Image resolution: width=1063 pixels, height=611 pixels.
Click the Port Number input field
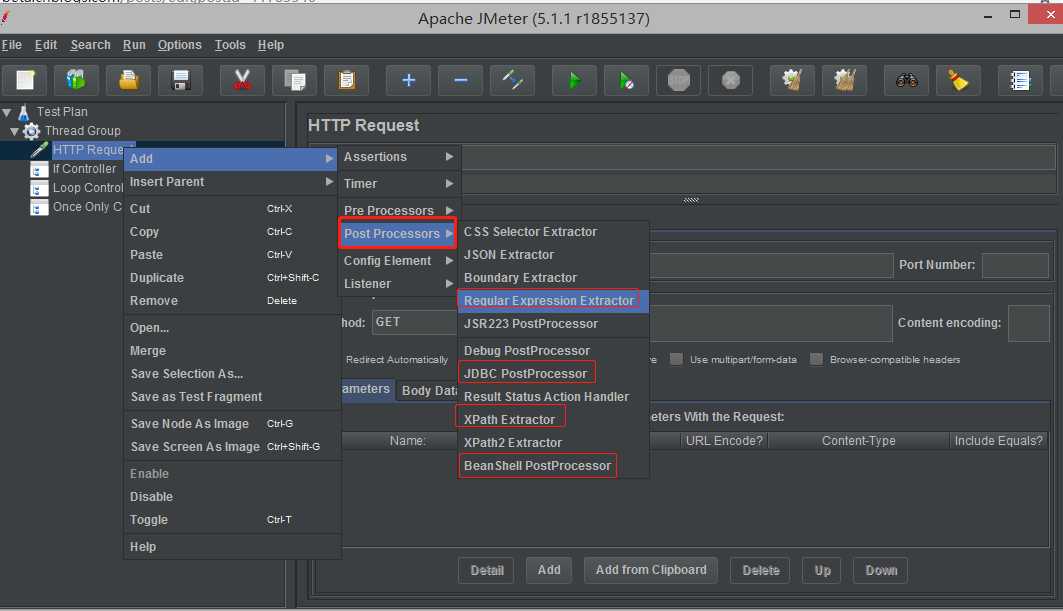(1015, 265)
